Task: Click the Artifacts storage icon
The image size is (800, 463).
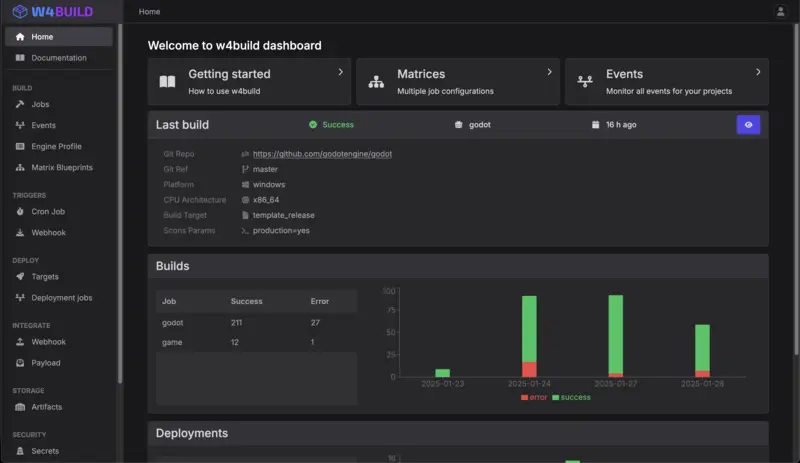Action: (20, 407)
